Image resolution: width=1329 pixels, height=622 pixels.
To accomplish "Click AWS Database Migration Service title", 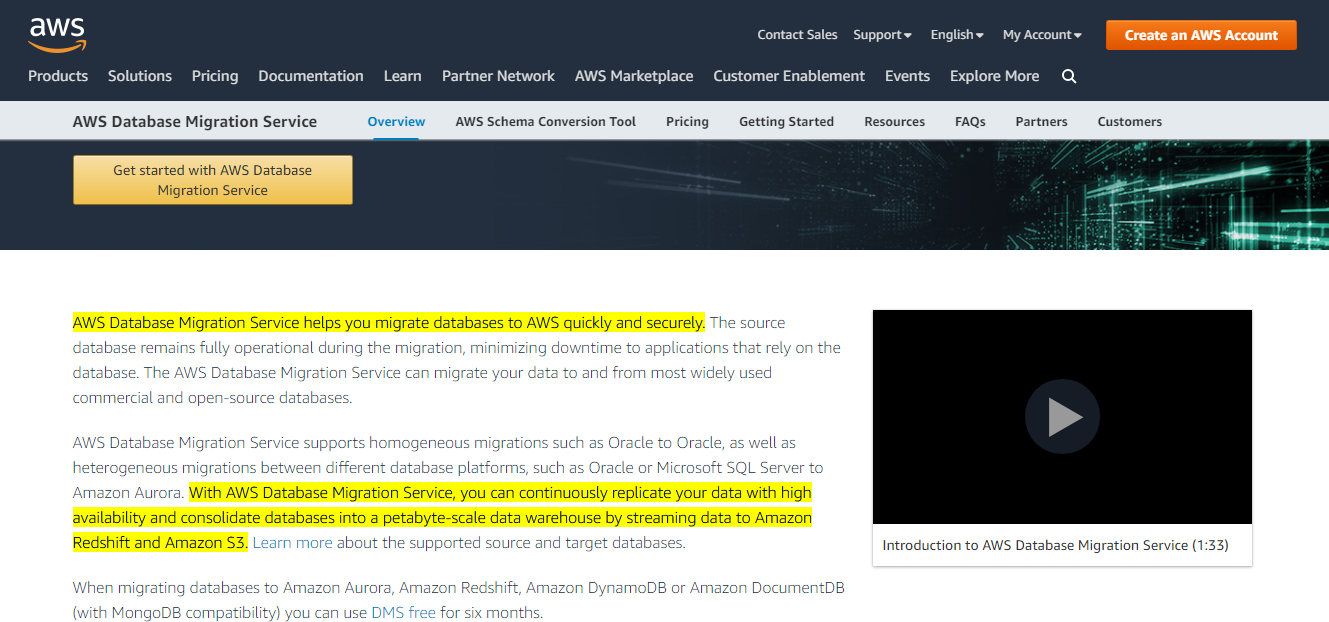I will click(195, 121).
